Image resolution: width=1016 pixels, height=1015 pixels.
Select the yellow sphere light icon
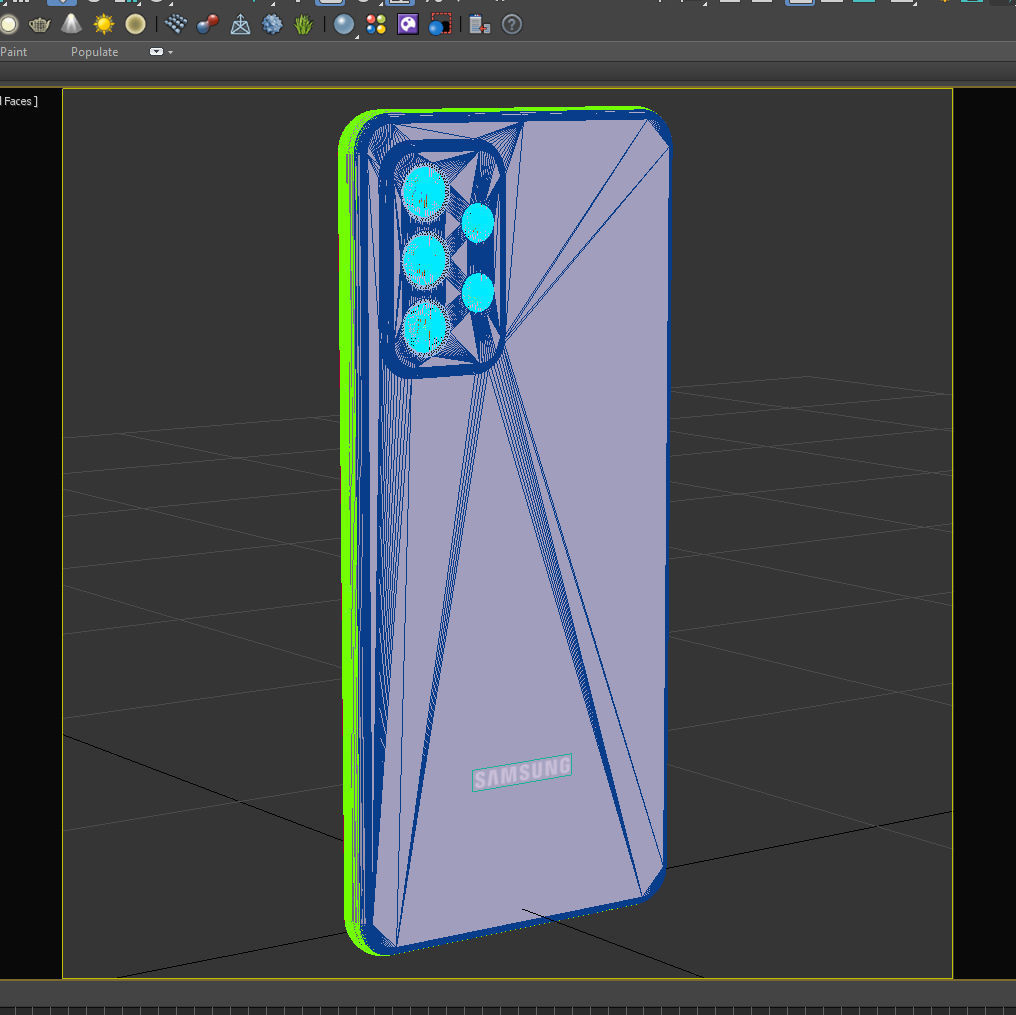[x=135, y=25]
